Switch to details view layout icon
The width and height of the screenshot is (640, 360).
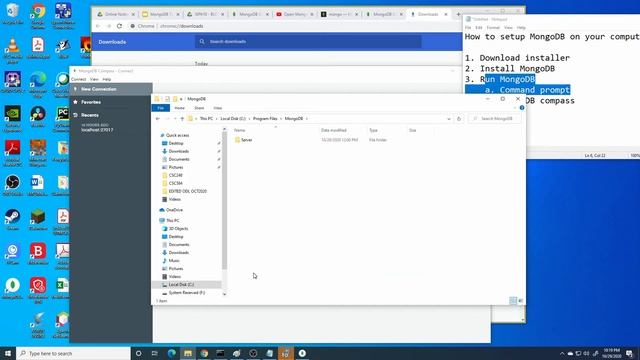(513, 301)
